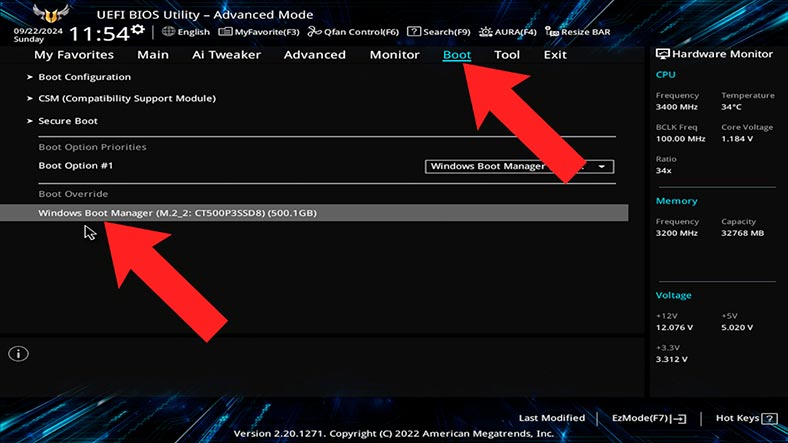The height and width of the screenshot is (443, 788).
Task: Click memory frequency 3200 MHz
Action: point(676,233)
